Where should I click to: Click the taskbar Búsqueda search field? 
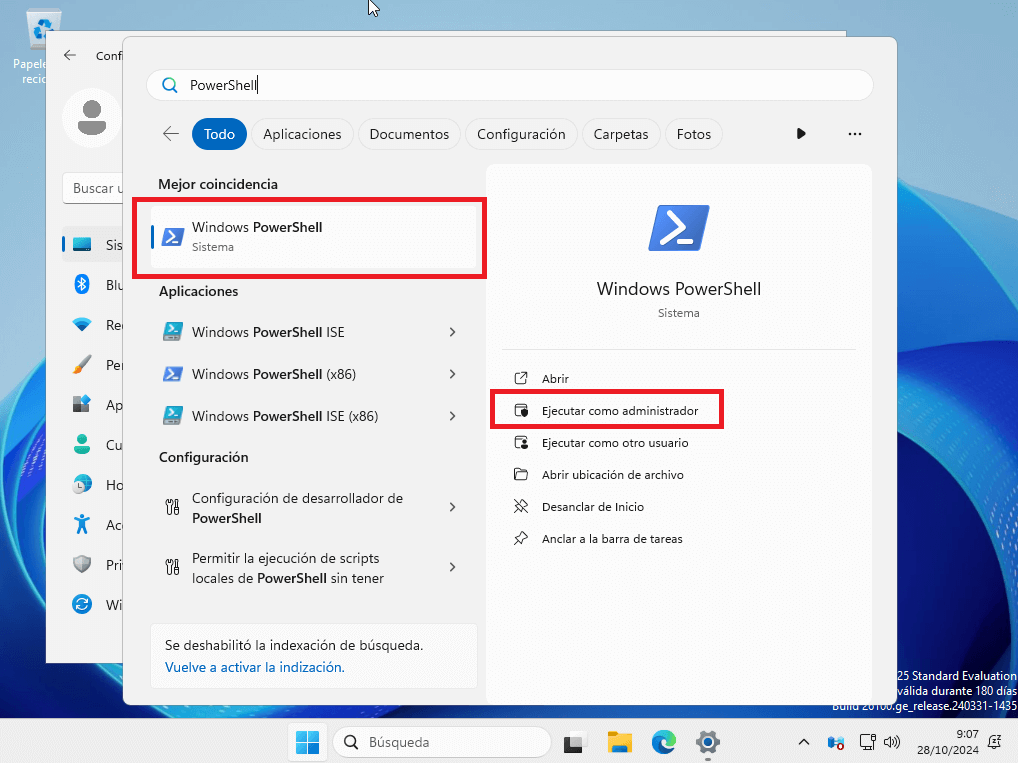[x=442, y=742]
